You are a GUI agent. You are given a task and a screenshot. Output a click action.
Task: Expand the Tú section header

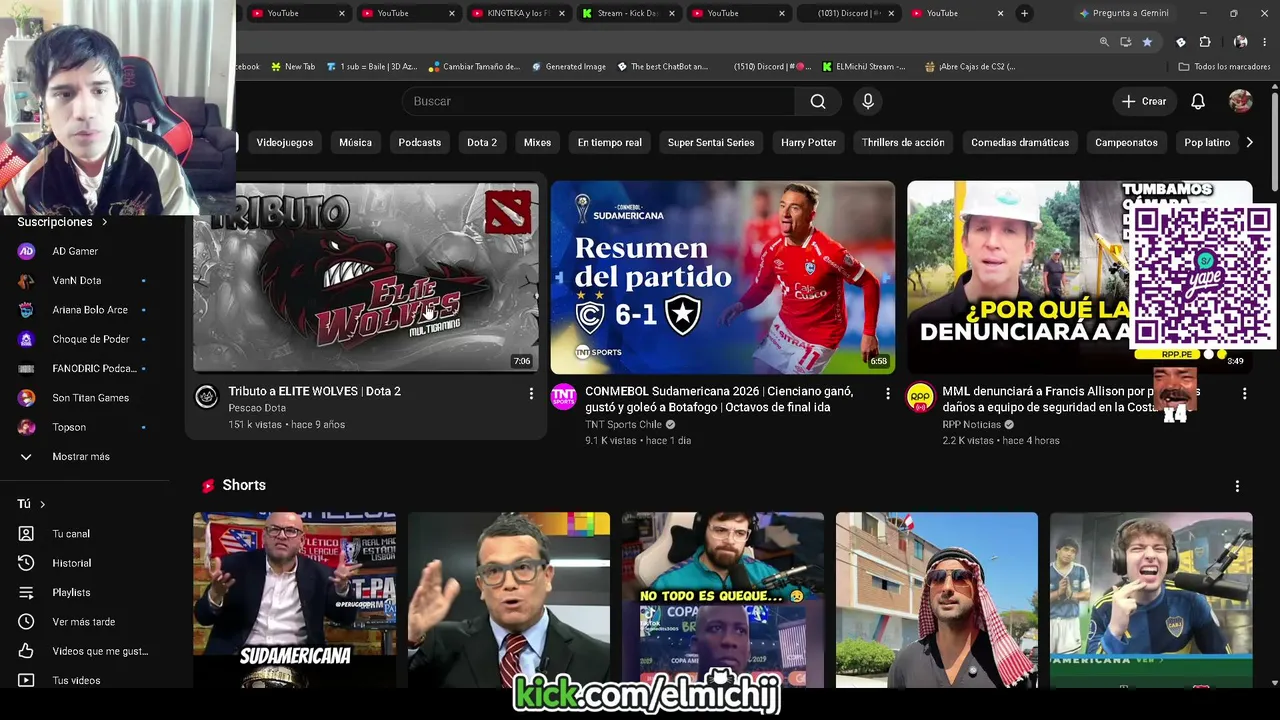(x=32, y=504)
